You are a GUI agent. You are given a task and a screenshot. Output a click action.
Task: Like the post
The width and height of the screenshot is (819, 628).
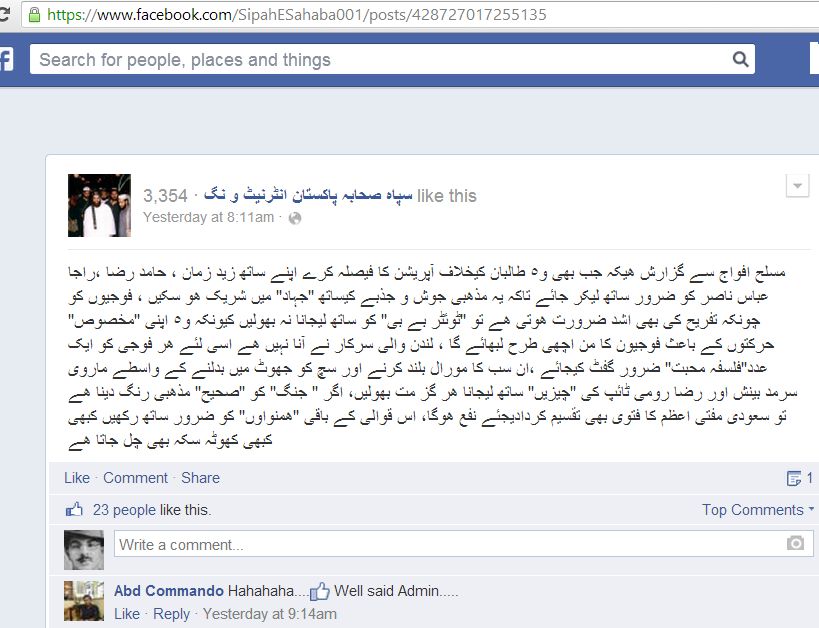pos(77,478)
